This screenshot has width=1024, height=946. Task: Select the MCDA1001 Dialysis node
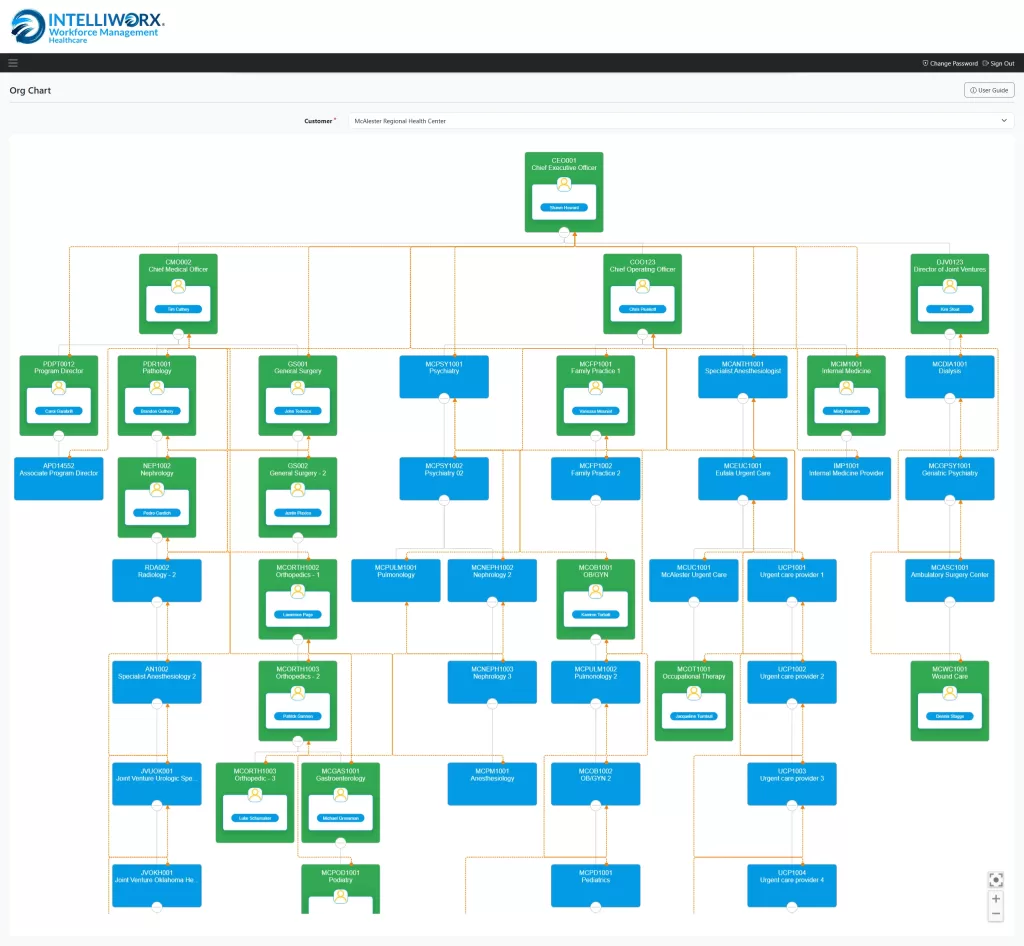949,376
